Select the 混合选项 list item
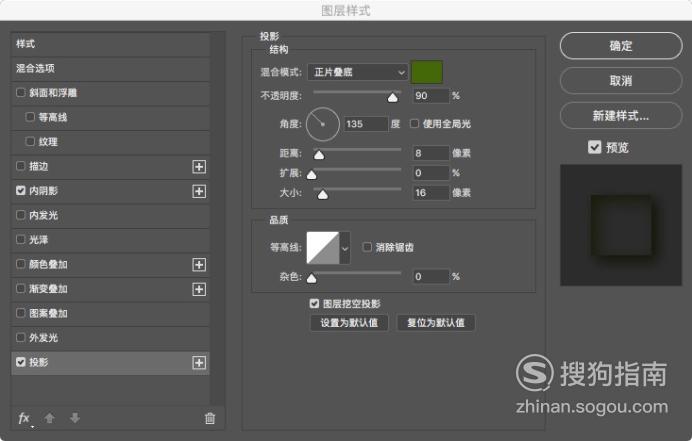The width and height of the screenshot is (692, 441). point(110,69)
